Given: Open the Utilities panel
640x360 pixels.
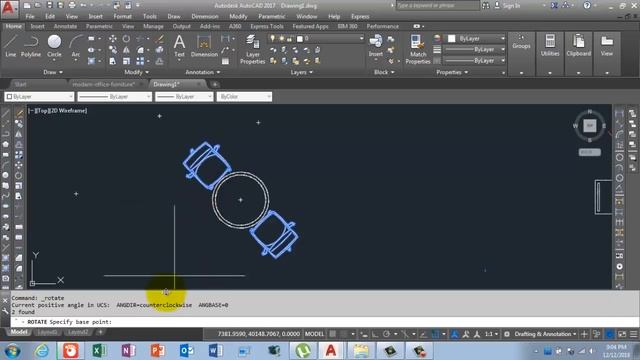Looking at the screenshot, I should (550, 46).
